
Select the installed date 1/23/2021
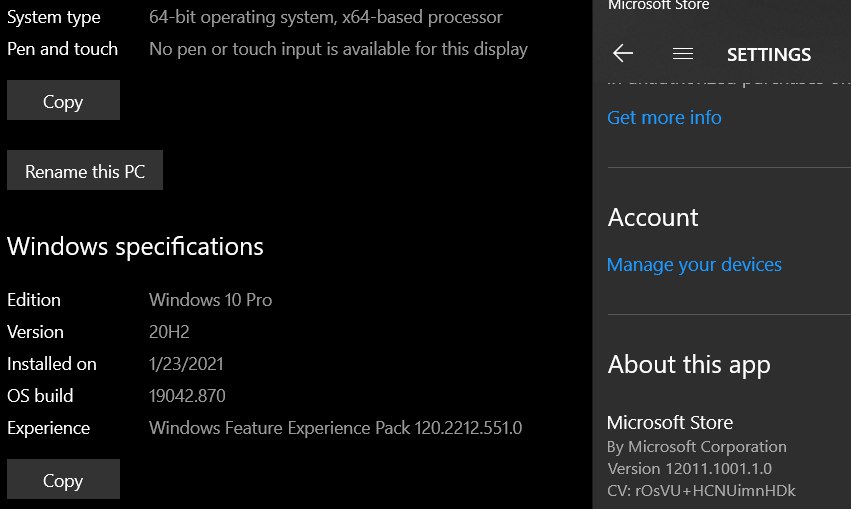coord(186,364)
